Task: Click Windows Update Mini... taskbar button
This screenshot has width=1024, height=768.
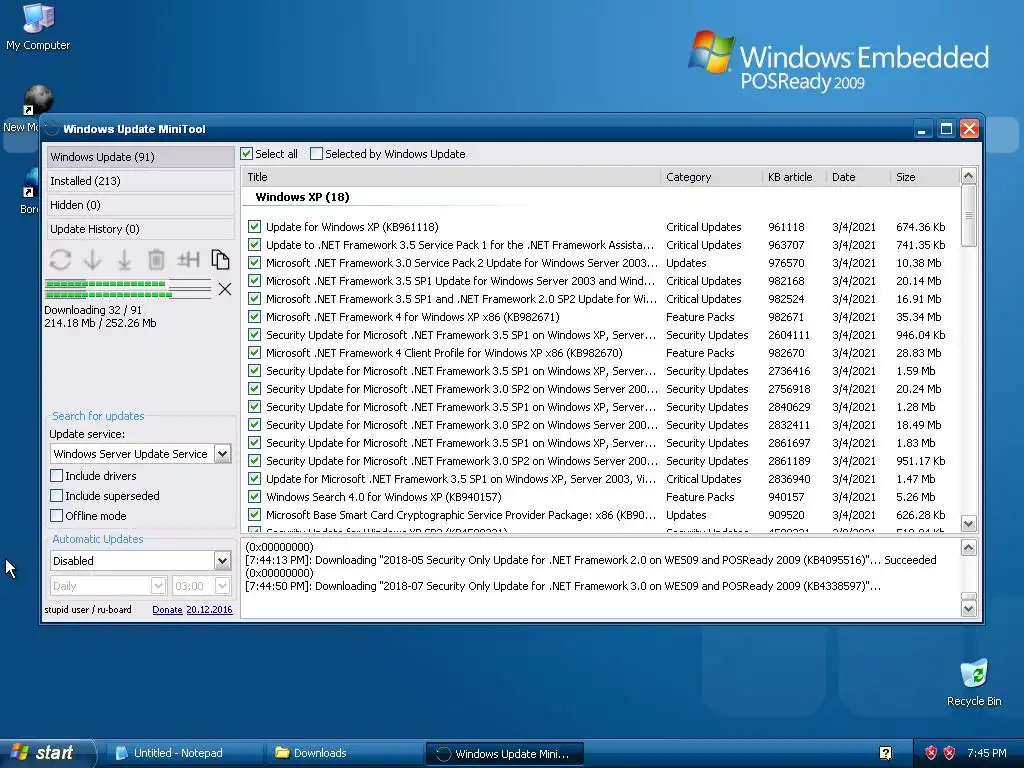Action: [504, 754]
